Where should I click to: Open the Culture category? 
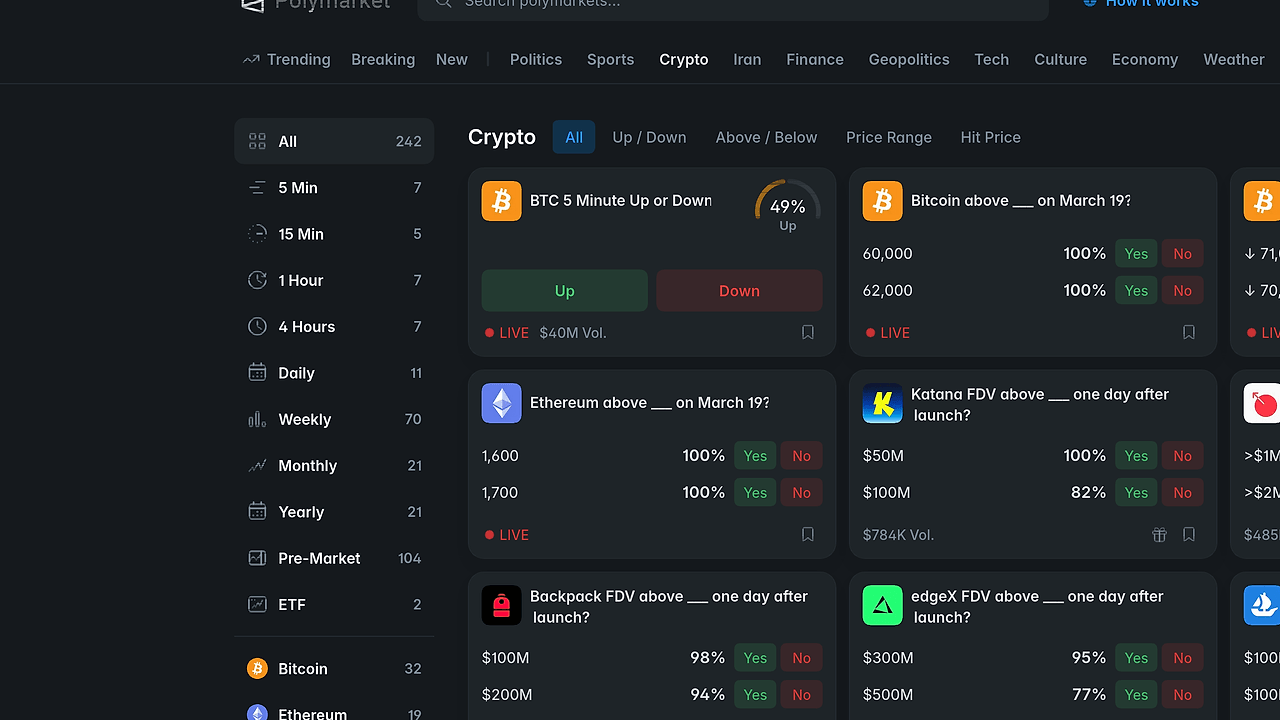point(1061,59)
